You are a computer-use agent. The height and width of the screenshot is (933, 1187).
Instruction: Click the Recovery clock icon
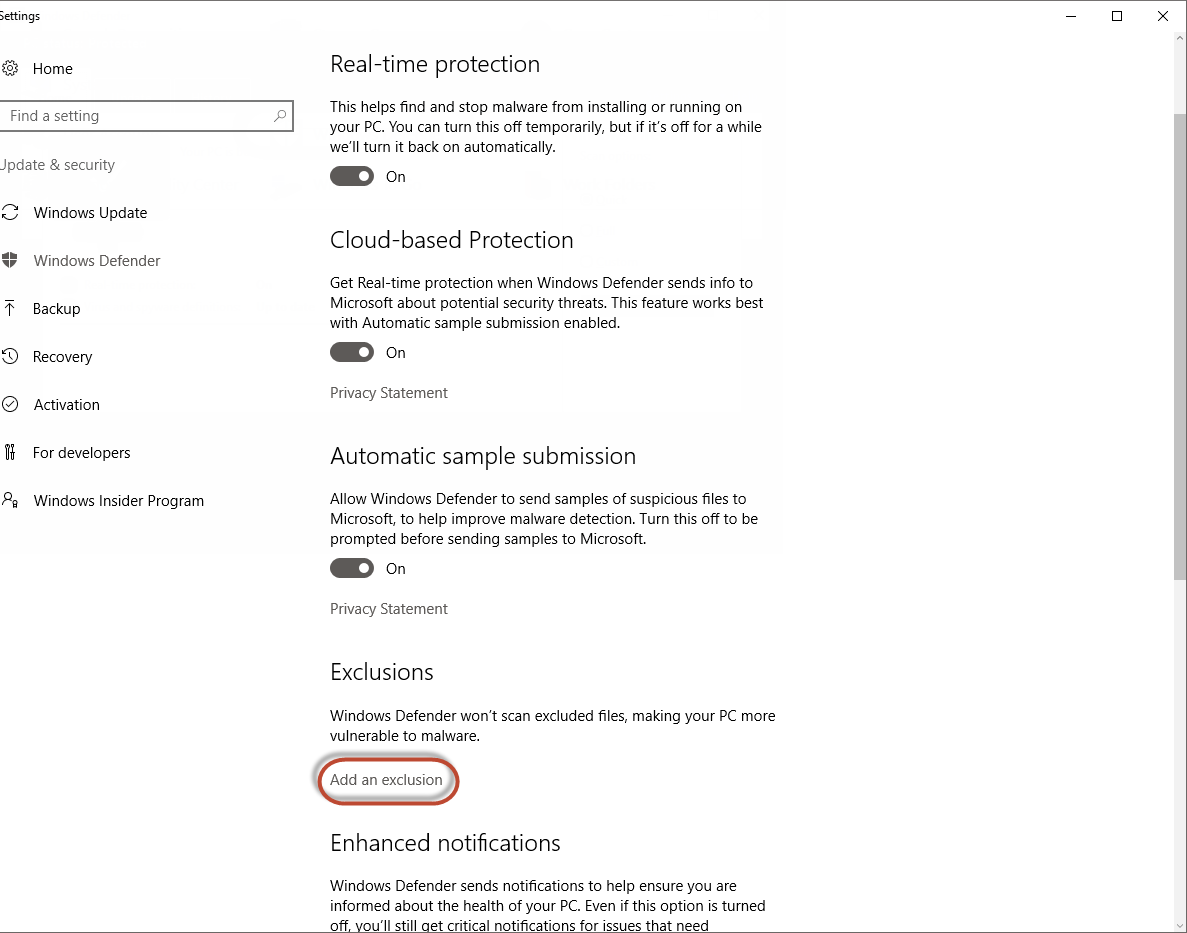[8, 356]
